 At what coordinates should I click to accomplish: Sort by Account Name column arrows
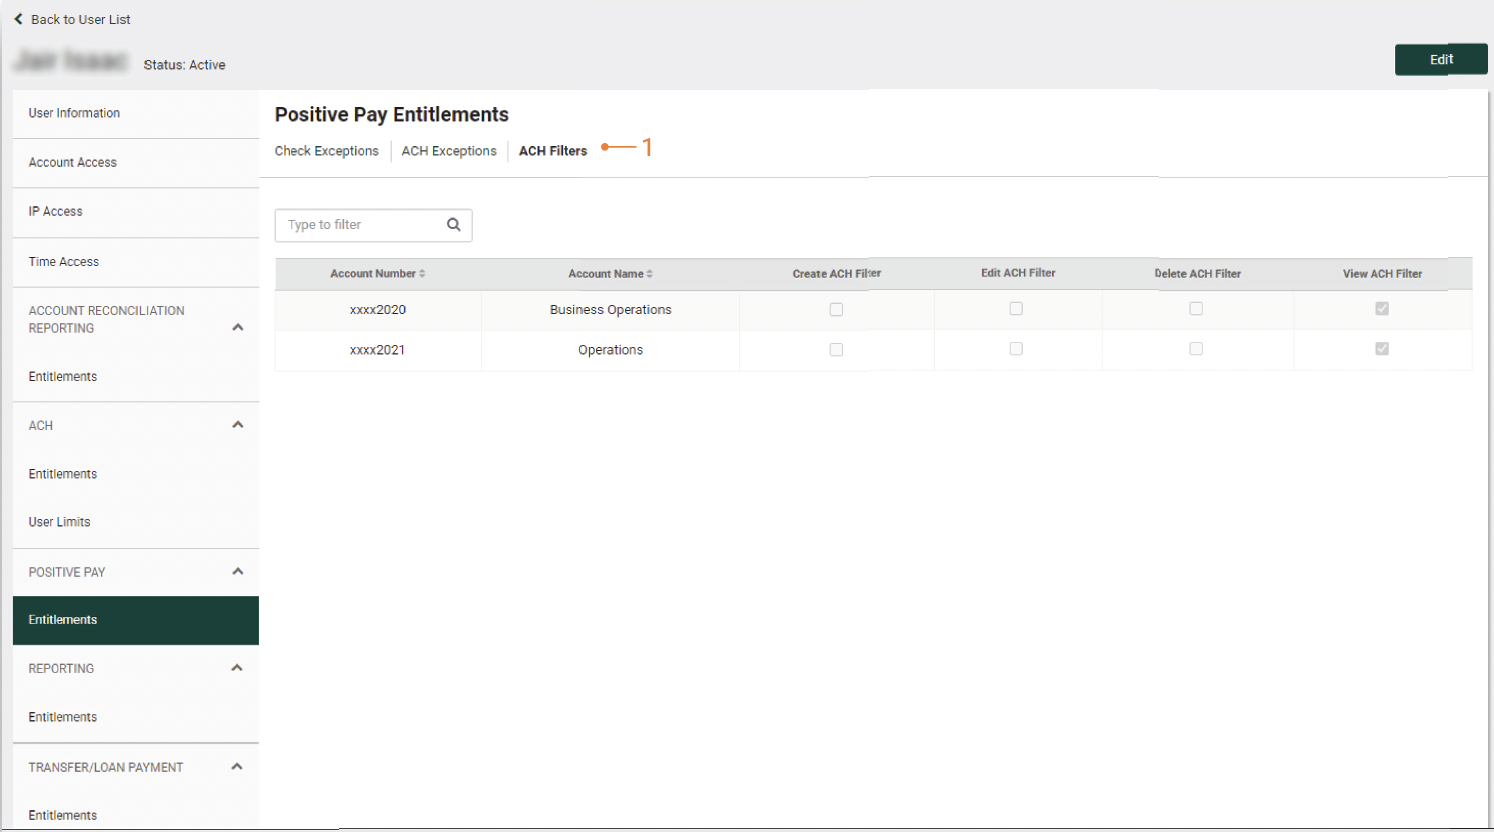click(x=650, y=274)
